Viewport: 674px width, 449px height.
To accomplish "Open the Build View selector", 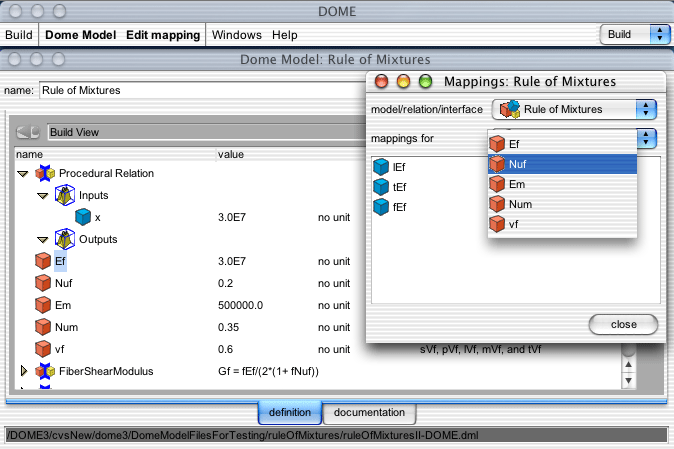I will pos(206,132).
